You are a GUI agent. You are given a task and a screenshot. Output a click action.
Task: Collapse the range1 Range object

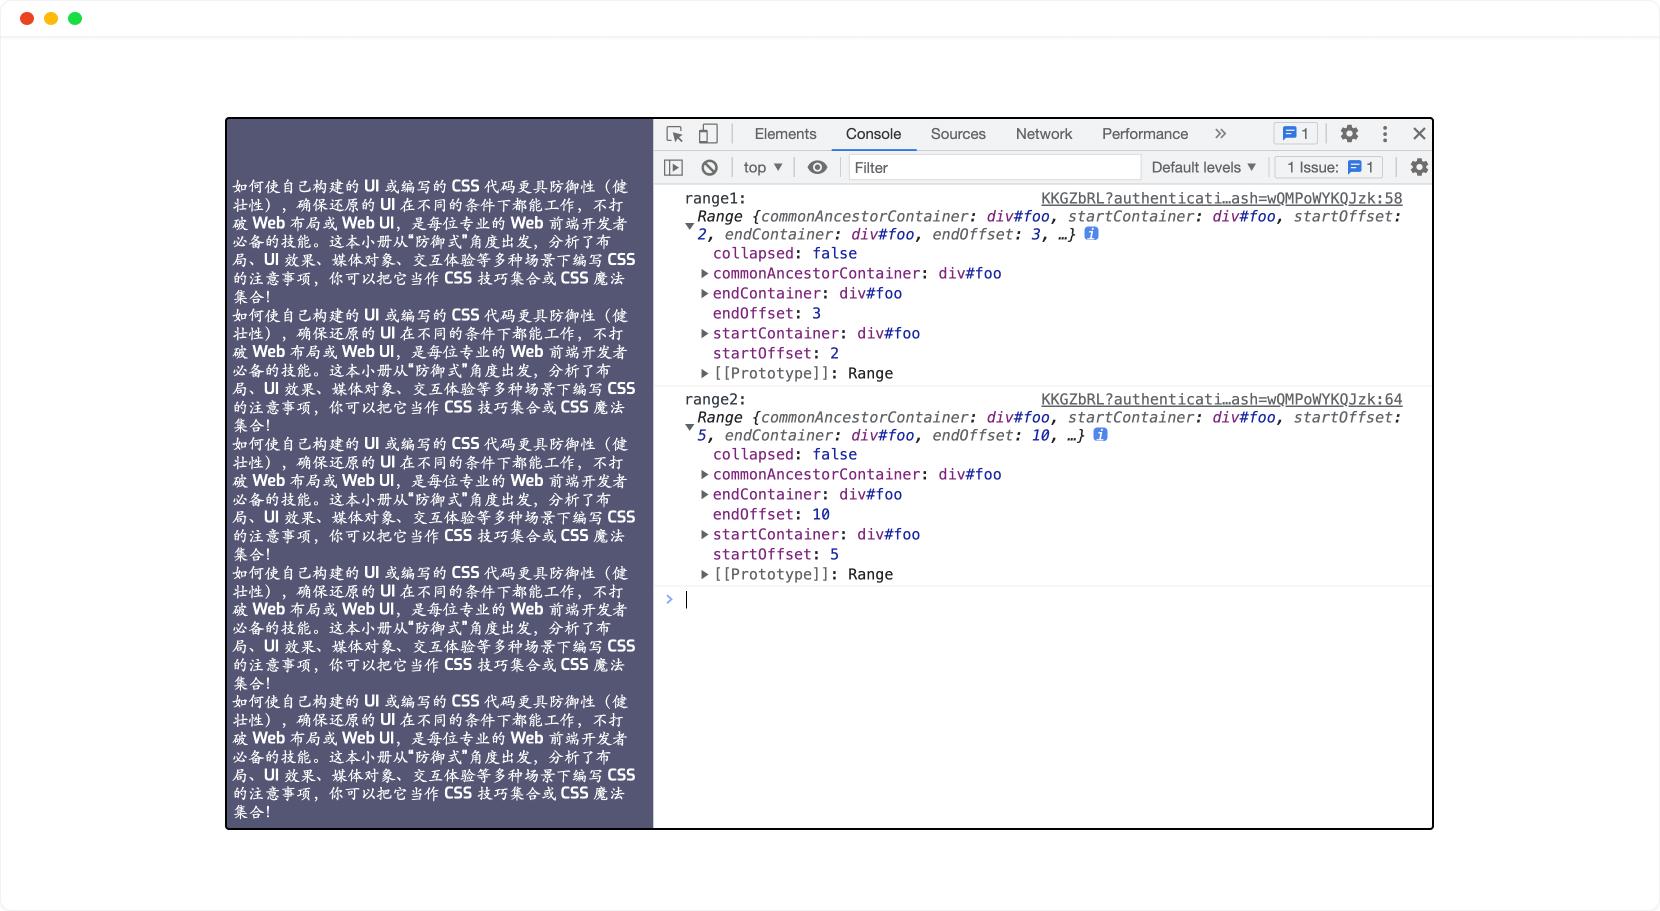(689, 226)
